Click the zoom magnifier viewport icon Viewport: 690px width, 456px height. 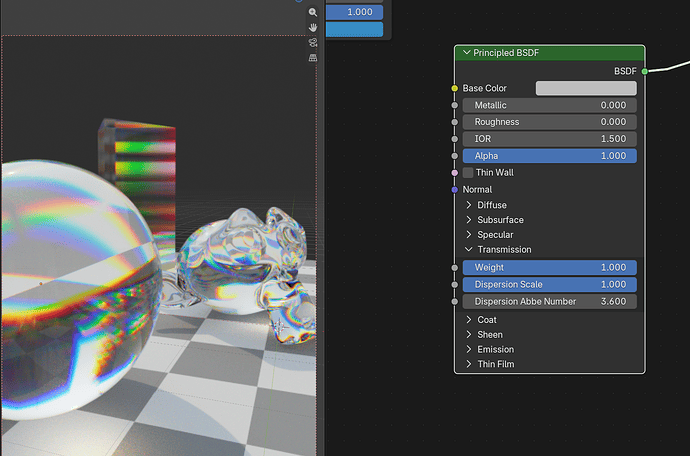[x=313, y=12]
